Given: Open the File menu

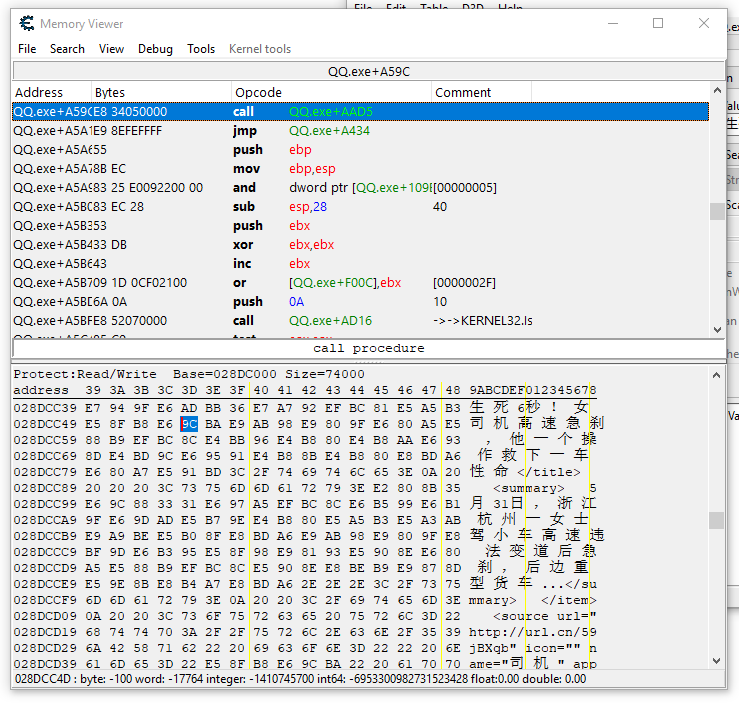Looking at the screenshot, I should click(27, 49).
